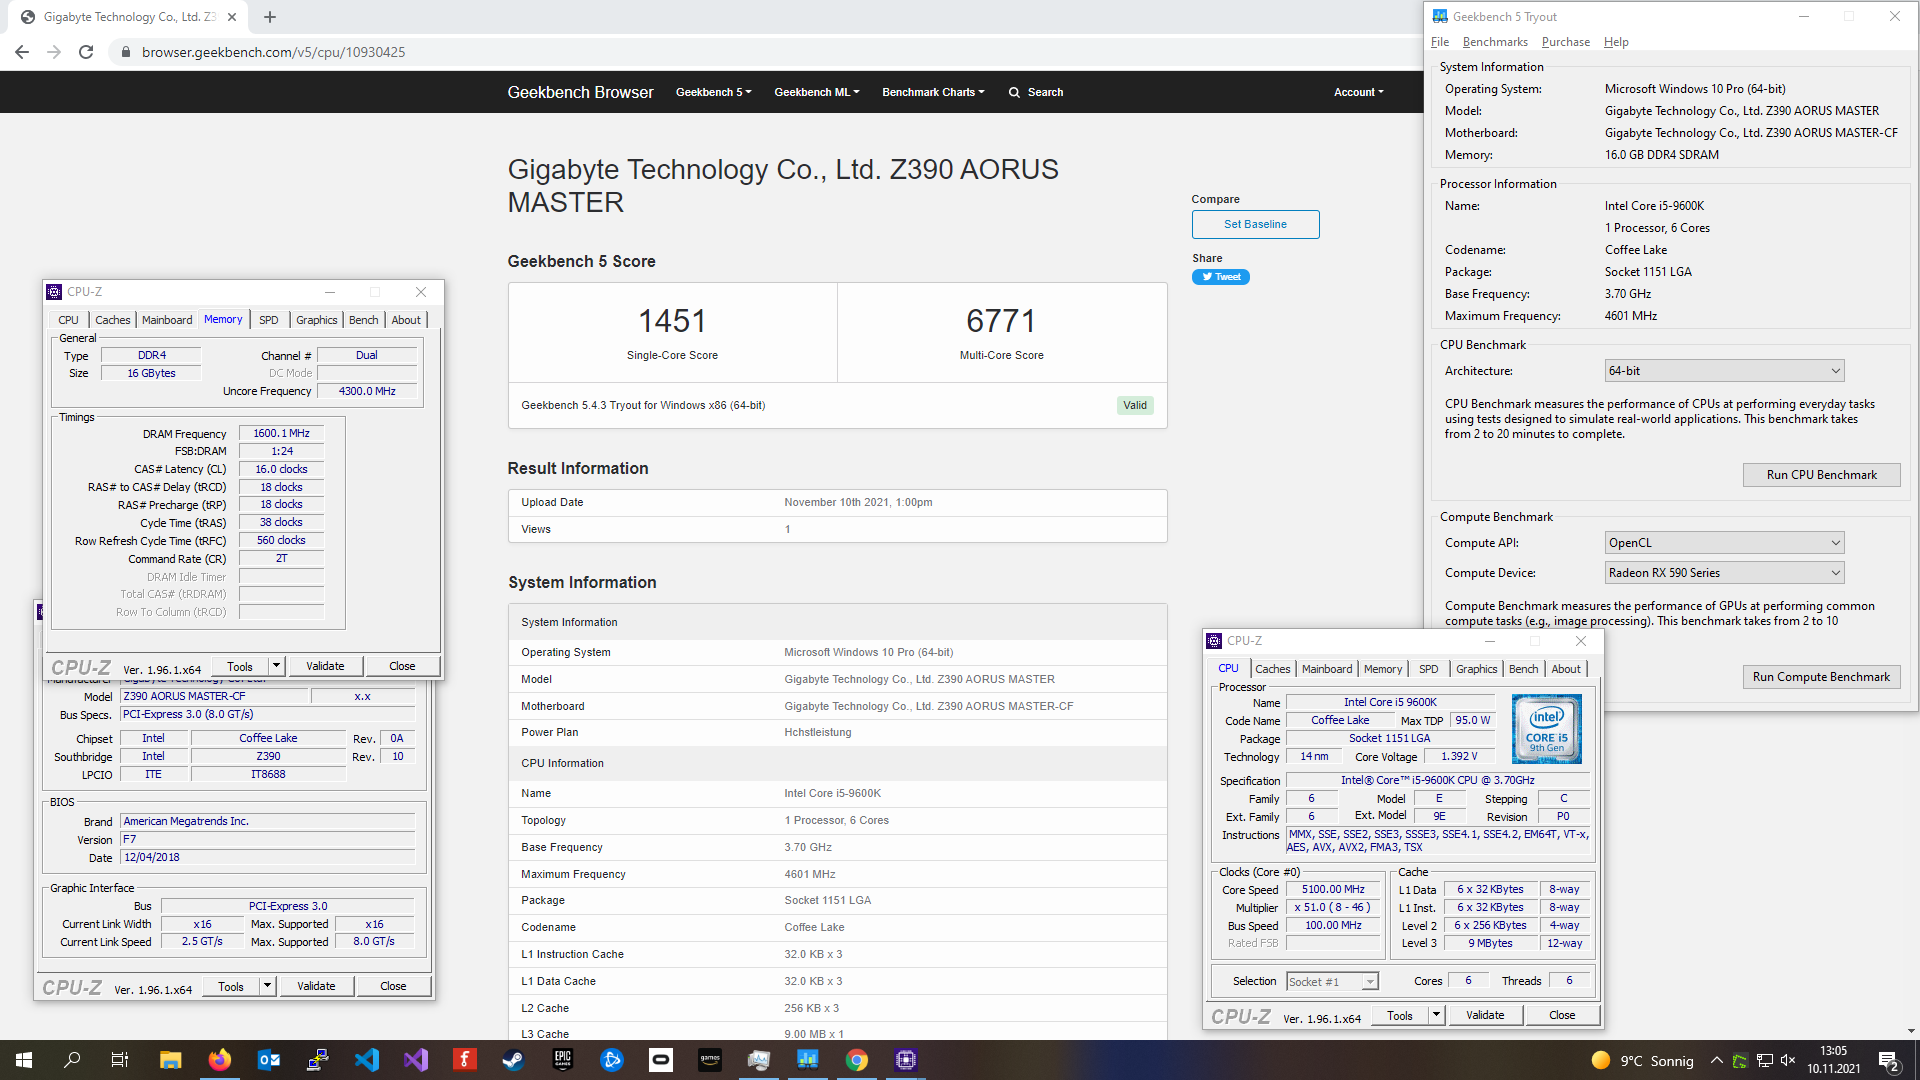Expand the Geekbench ML navbar dropdown
The image size is (1920, 1080).
(x=816, y=92)
